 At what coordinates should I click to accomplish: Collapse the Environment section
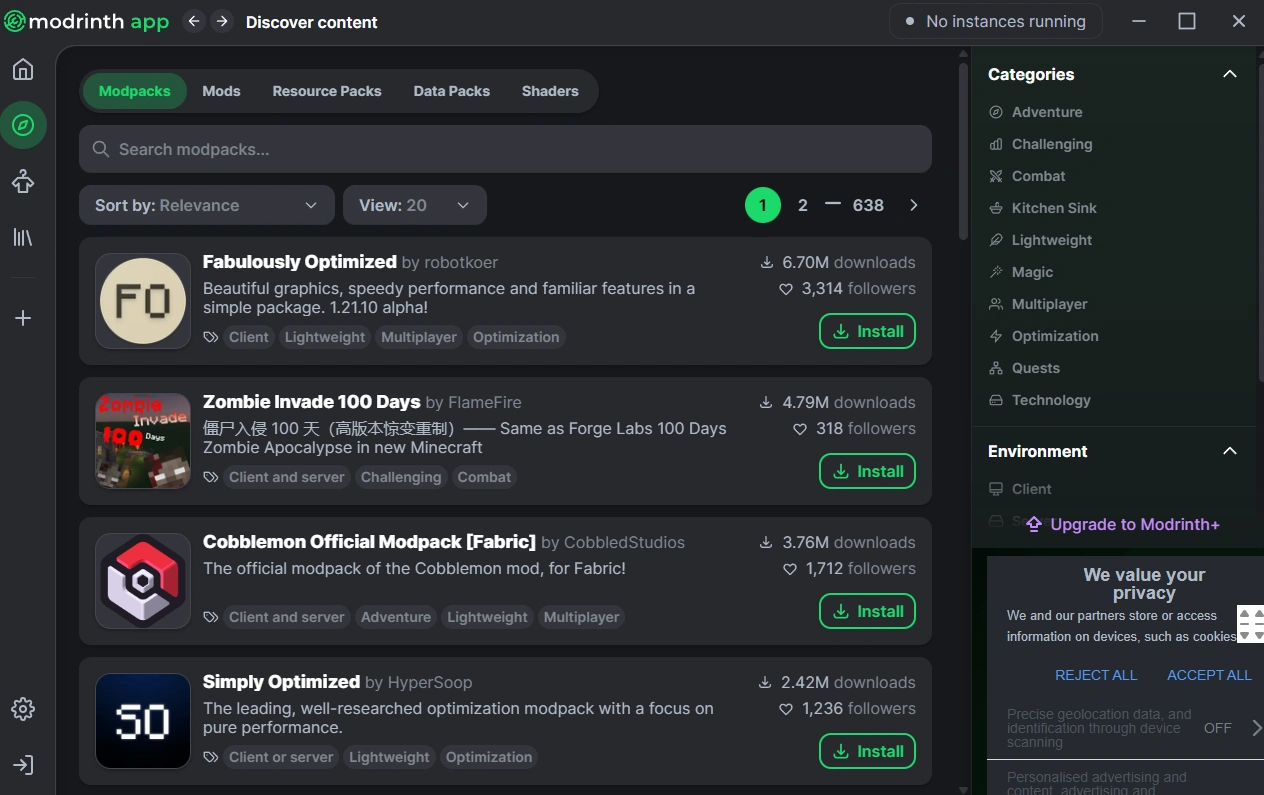pyautogui.click(x=1230, y=451)
